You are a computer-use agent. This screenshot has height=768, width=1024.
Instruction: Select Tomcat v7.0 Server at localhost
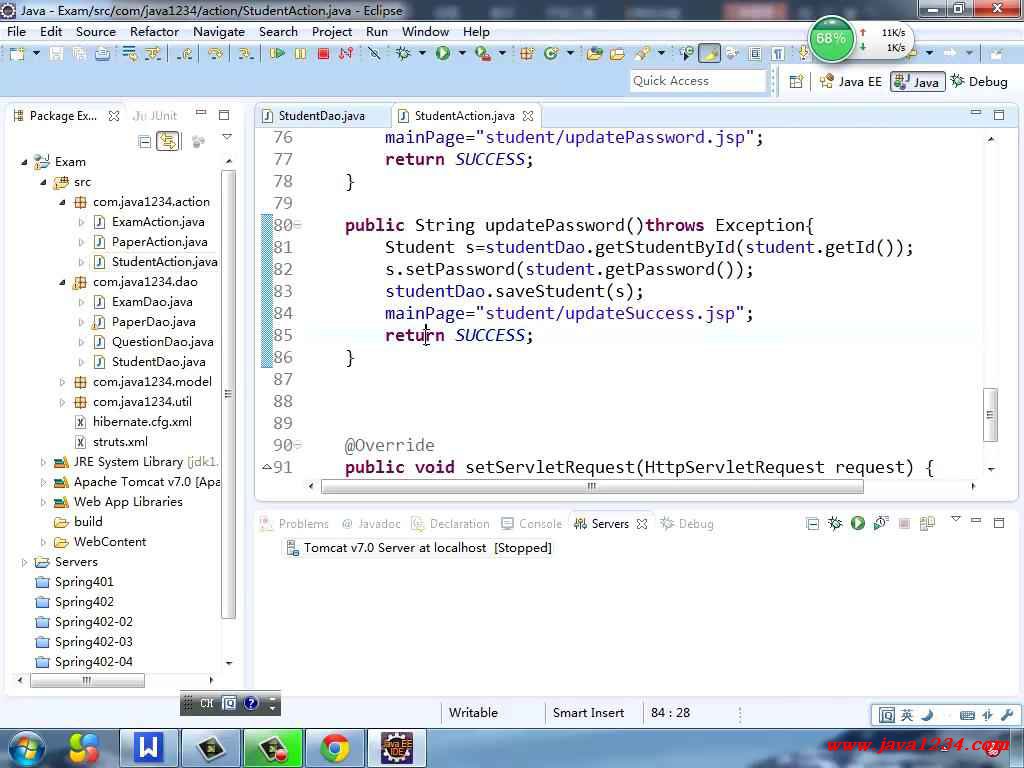click(x=419, y=548)
